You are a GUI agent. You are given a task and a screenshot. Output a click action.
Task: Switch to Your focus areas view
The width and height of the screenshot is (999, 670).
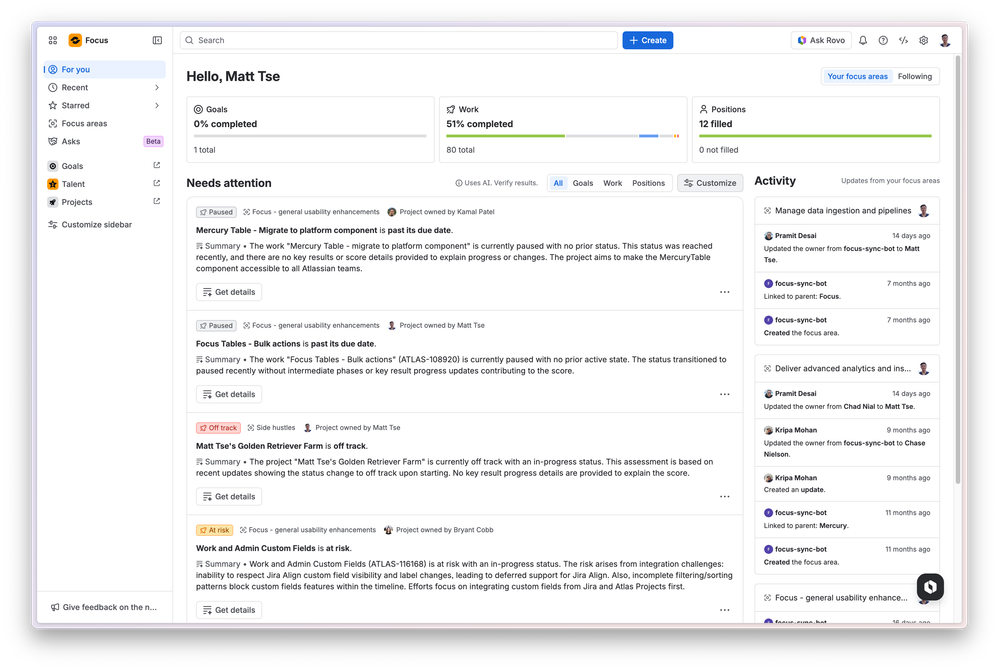[x=857, y=76]
